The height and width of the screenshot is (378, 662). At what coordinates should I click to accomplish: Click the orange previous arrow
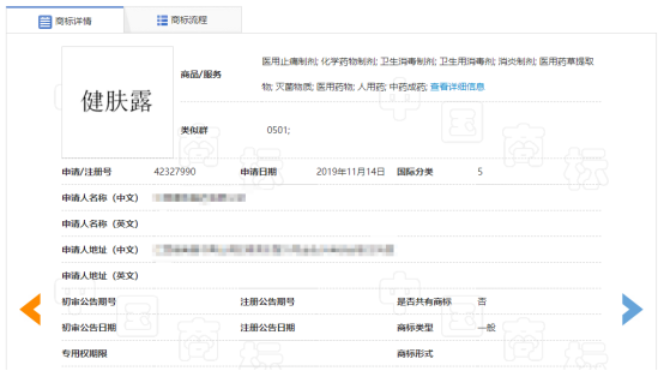click(30, 309)
